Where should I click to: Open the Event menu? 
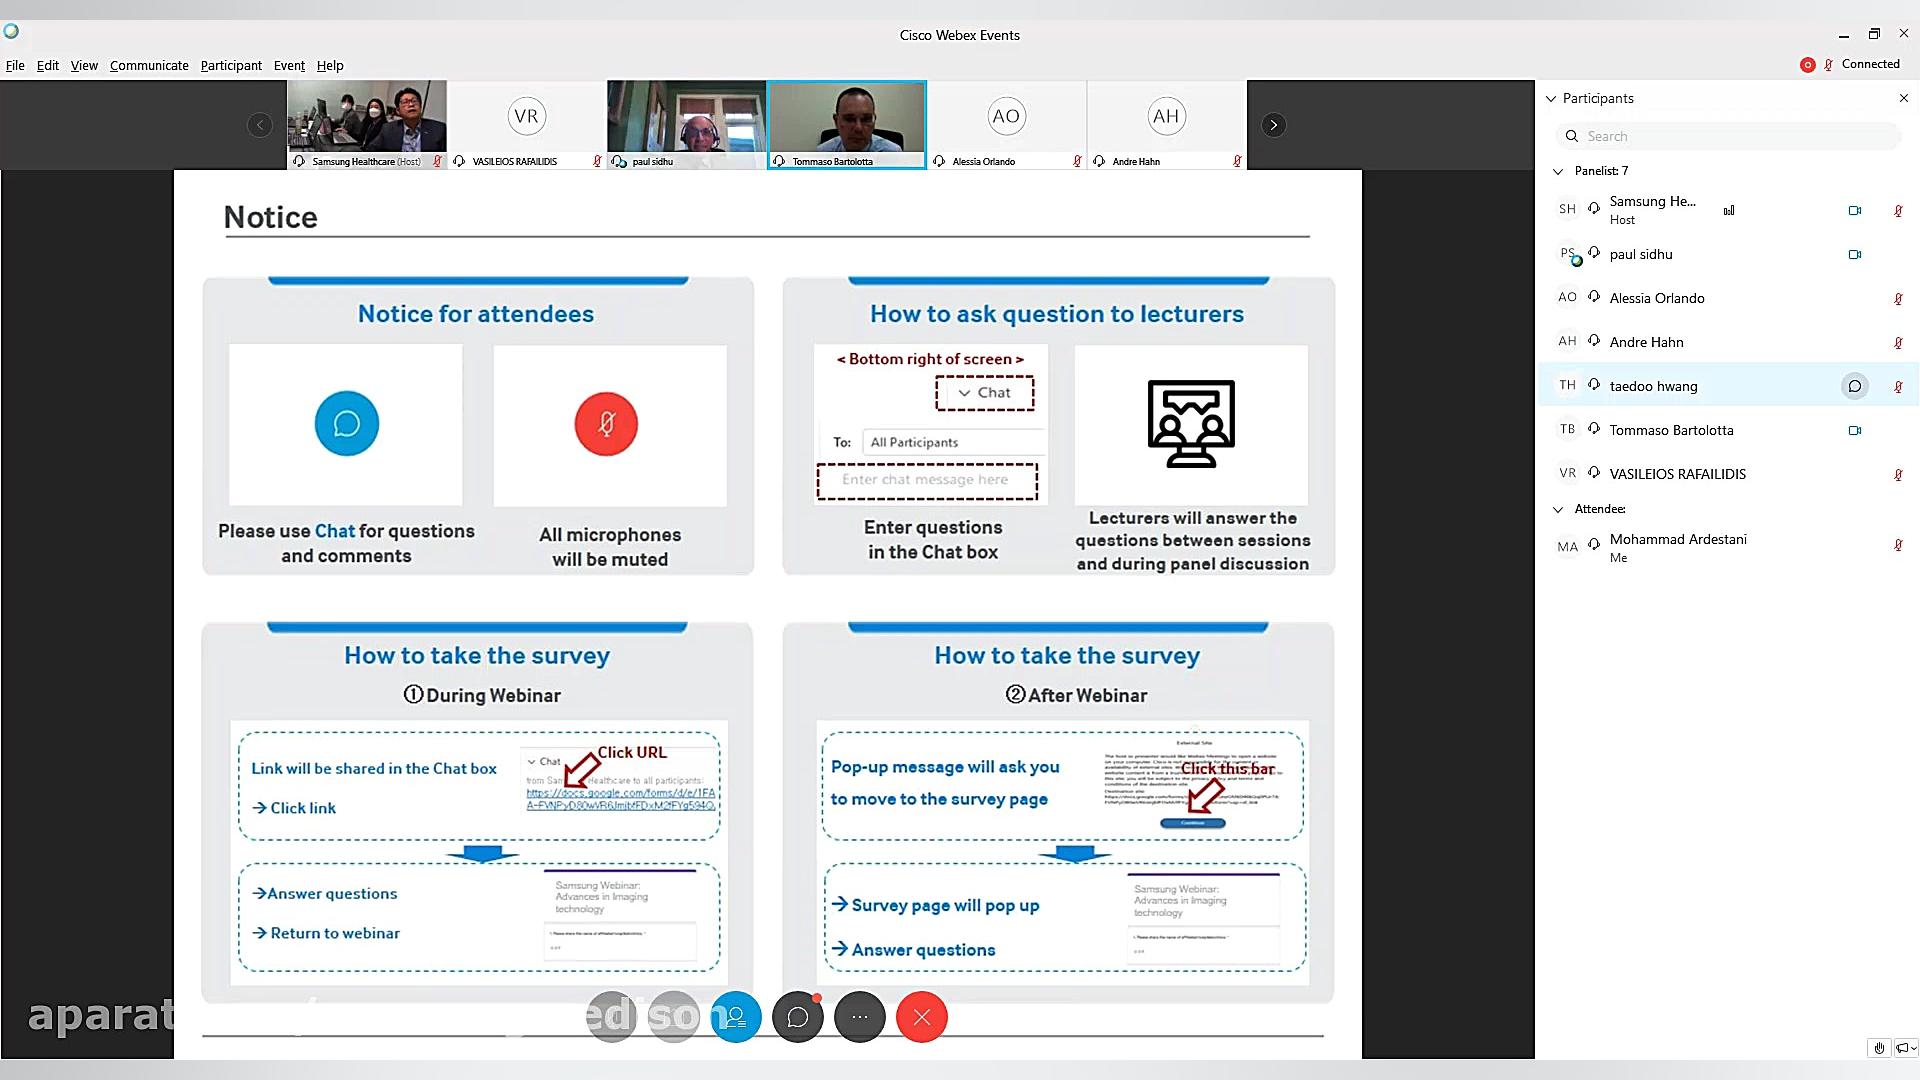coord(289,66)
